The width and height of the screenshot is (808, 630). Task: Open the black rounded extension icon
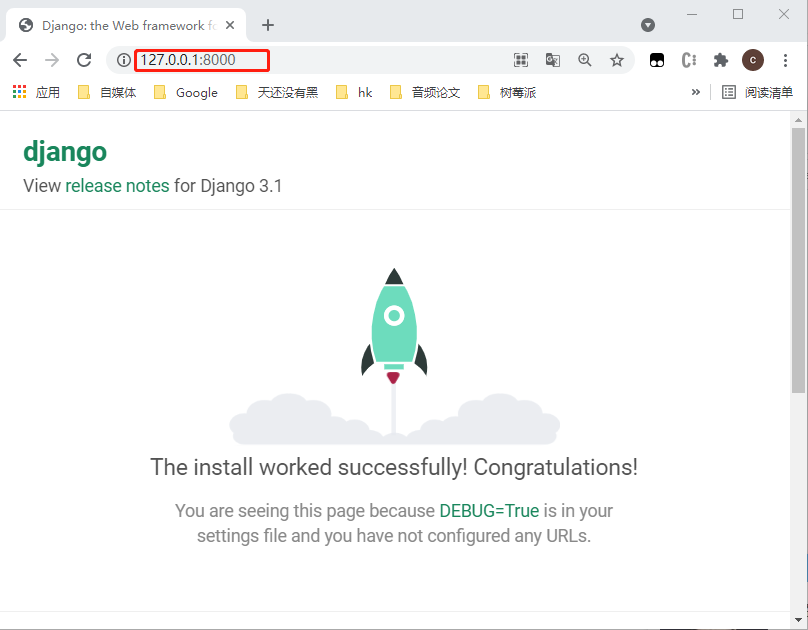(657, 60)
